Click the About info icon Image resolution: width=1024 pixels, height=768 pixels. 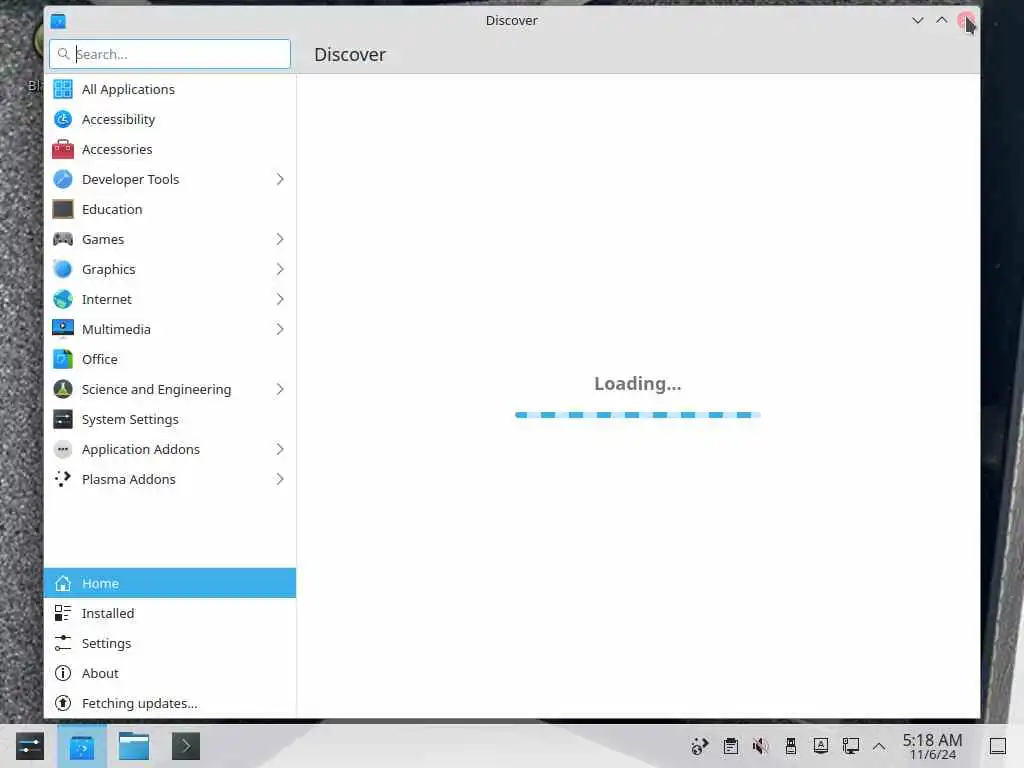pyautogui.click(x=63, y=673)
